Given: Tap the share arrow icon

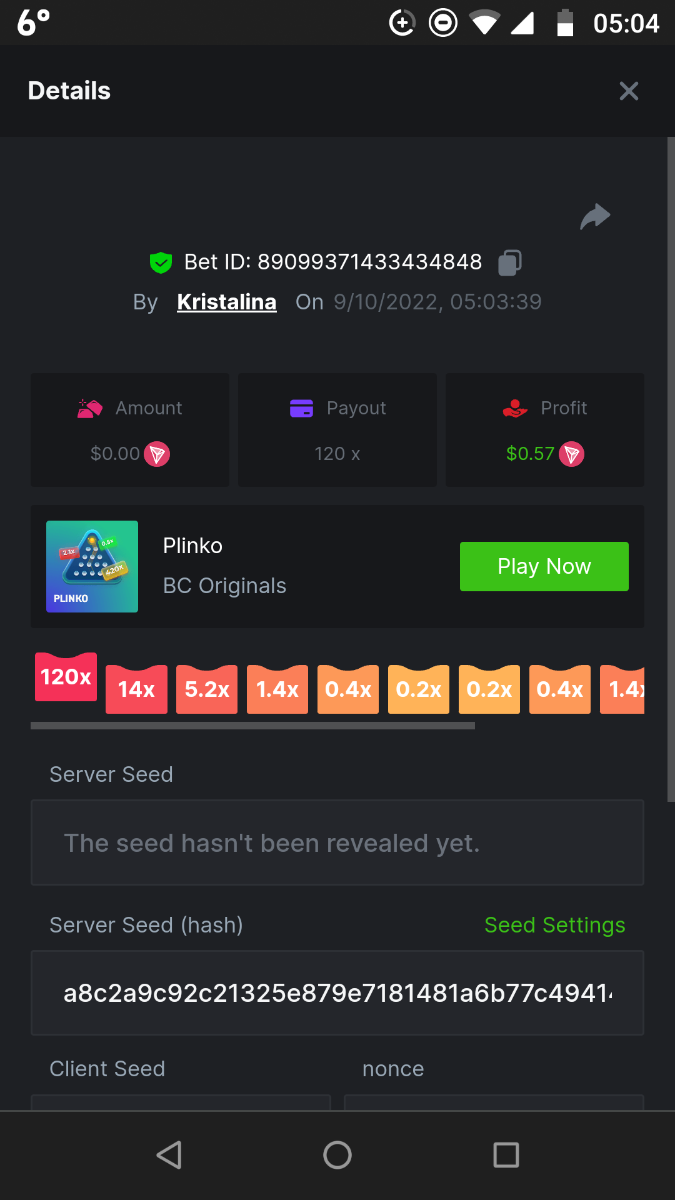Looking at the screenshot, I should [x=595, y=216].
